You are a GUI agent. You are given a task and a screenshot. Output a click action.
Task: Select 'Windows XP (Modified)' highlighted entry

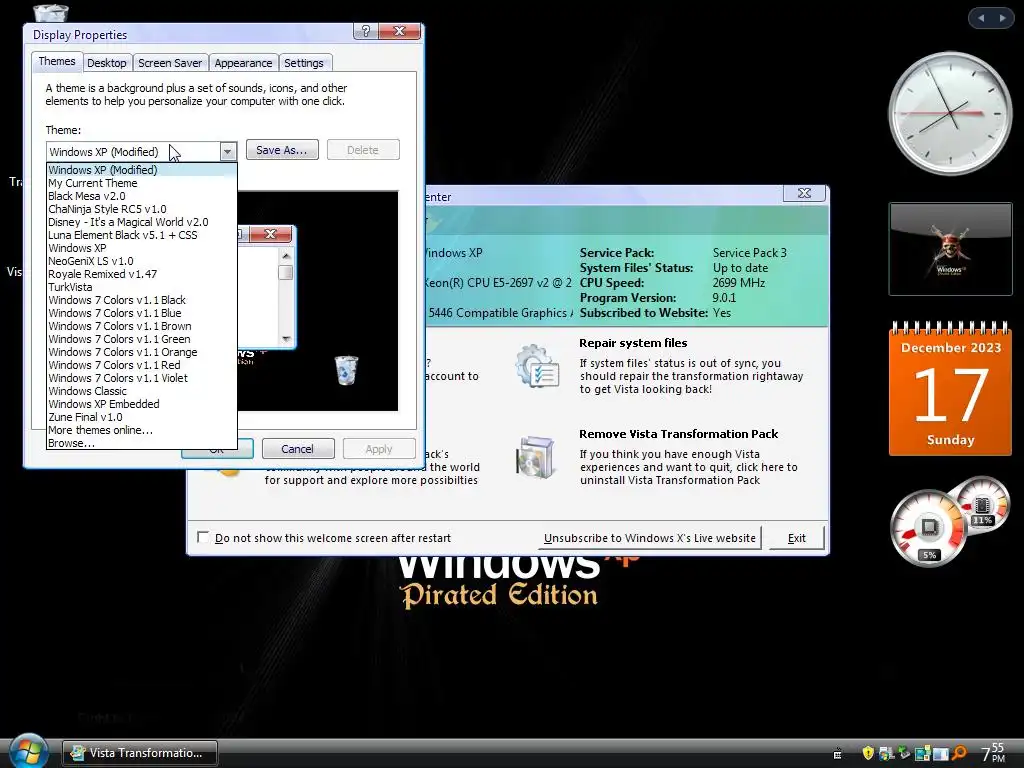point(142,170)
